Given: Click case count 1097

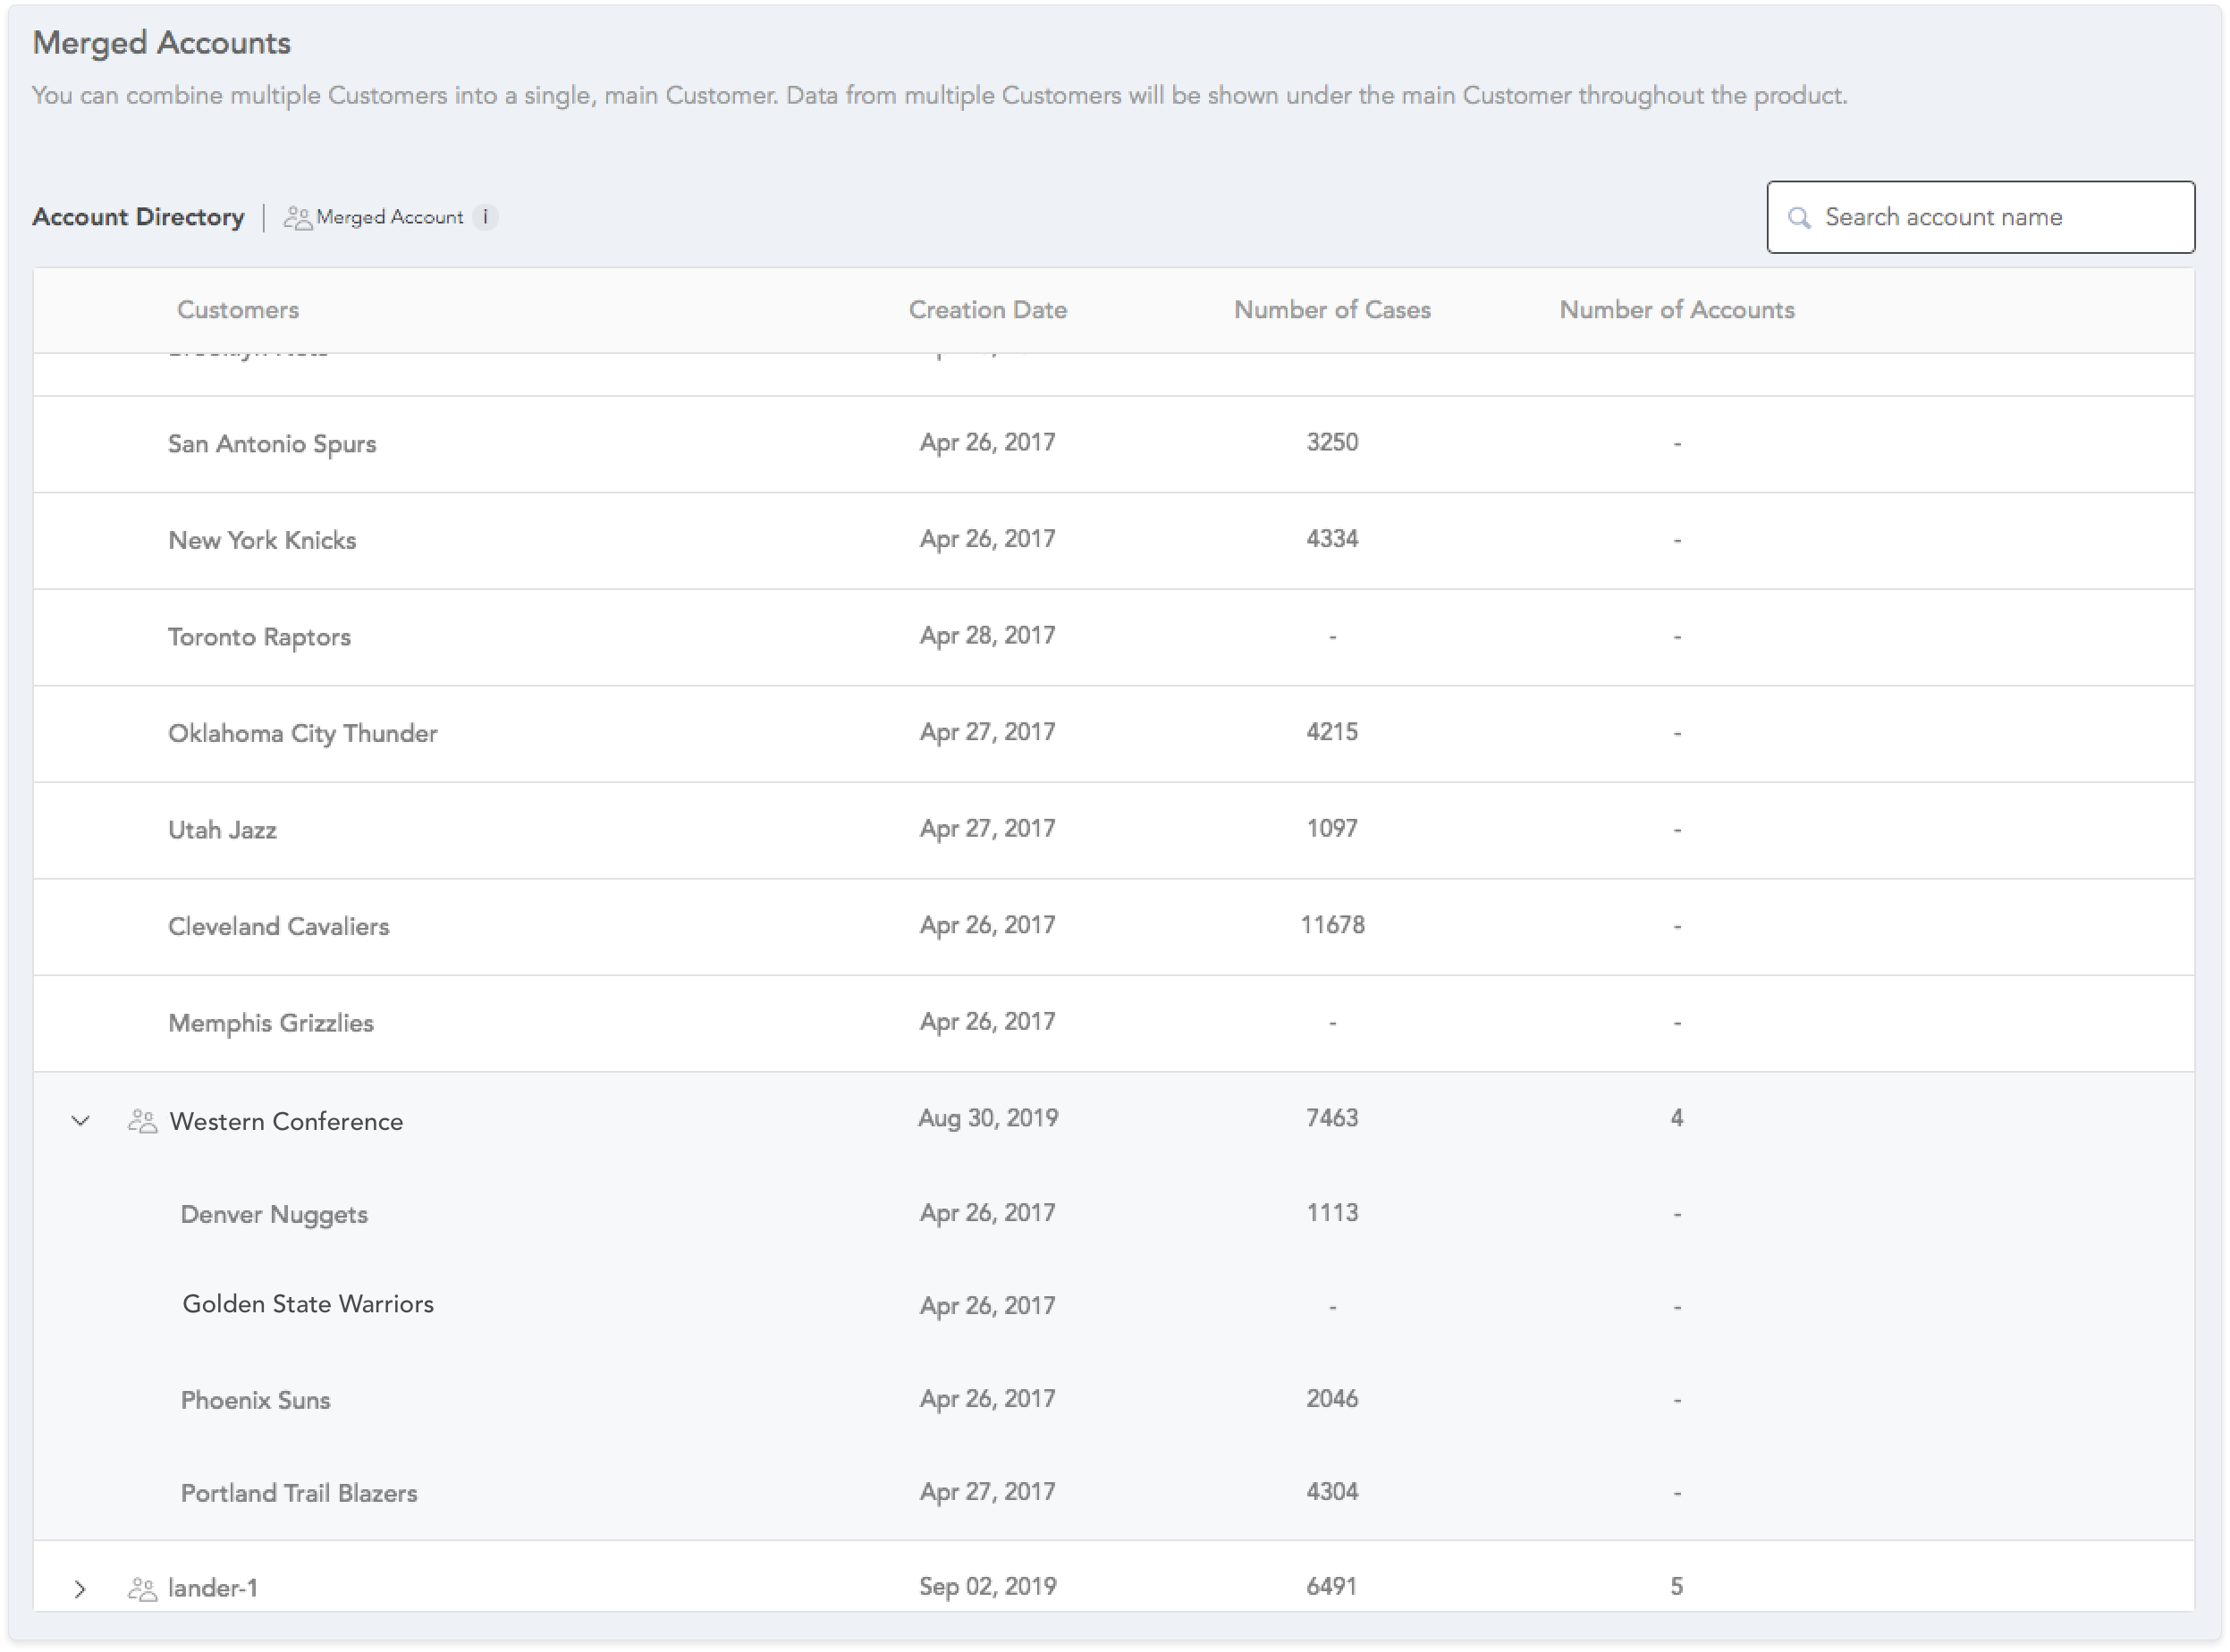Looking at the screenshot, I should (1332, 829).
